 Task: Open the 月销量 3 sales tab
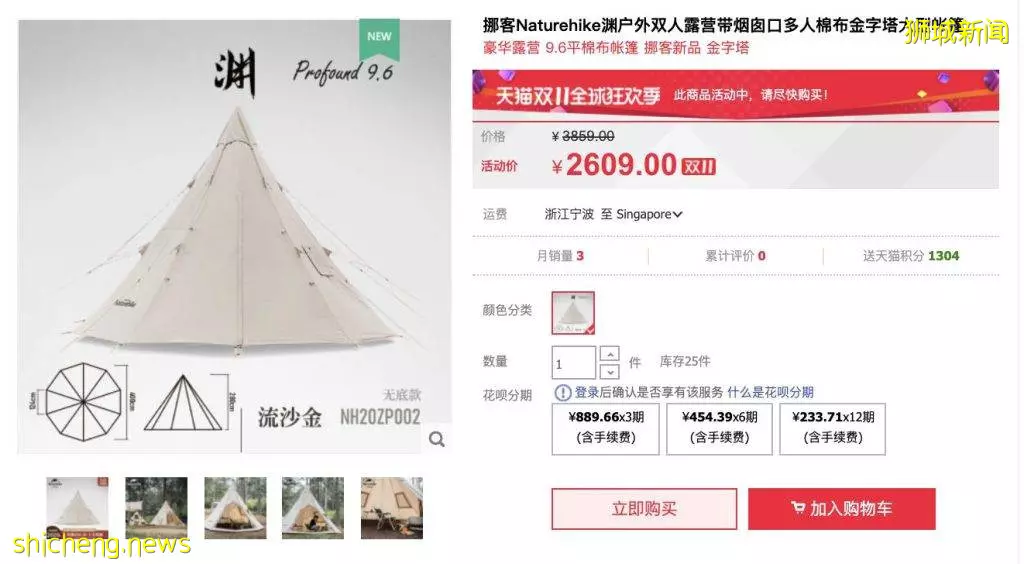pos(560,256)
